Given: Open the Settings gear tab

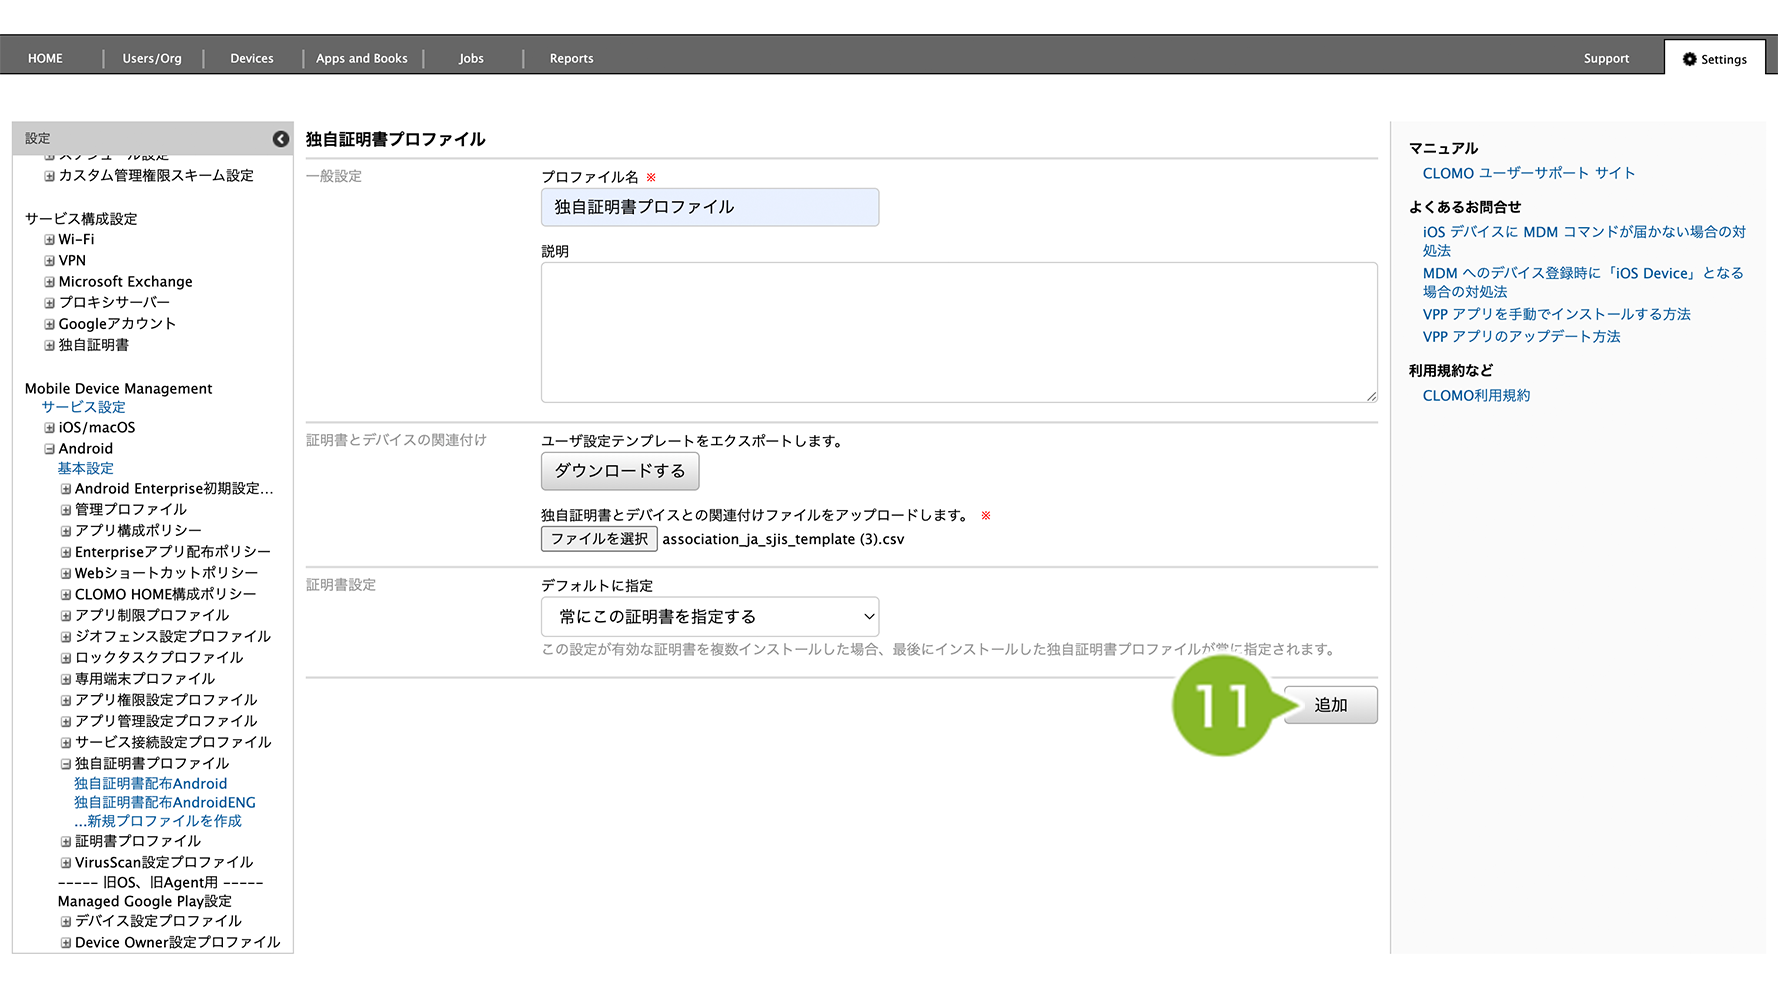Looking at the screenshot, I should (1714, 59).
